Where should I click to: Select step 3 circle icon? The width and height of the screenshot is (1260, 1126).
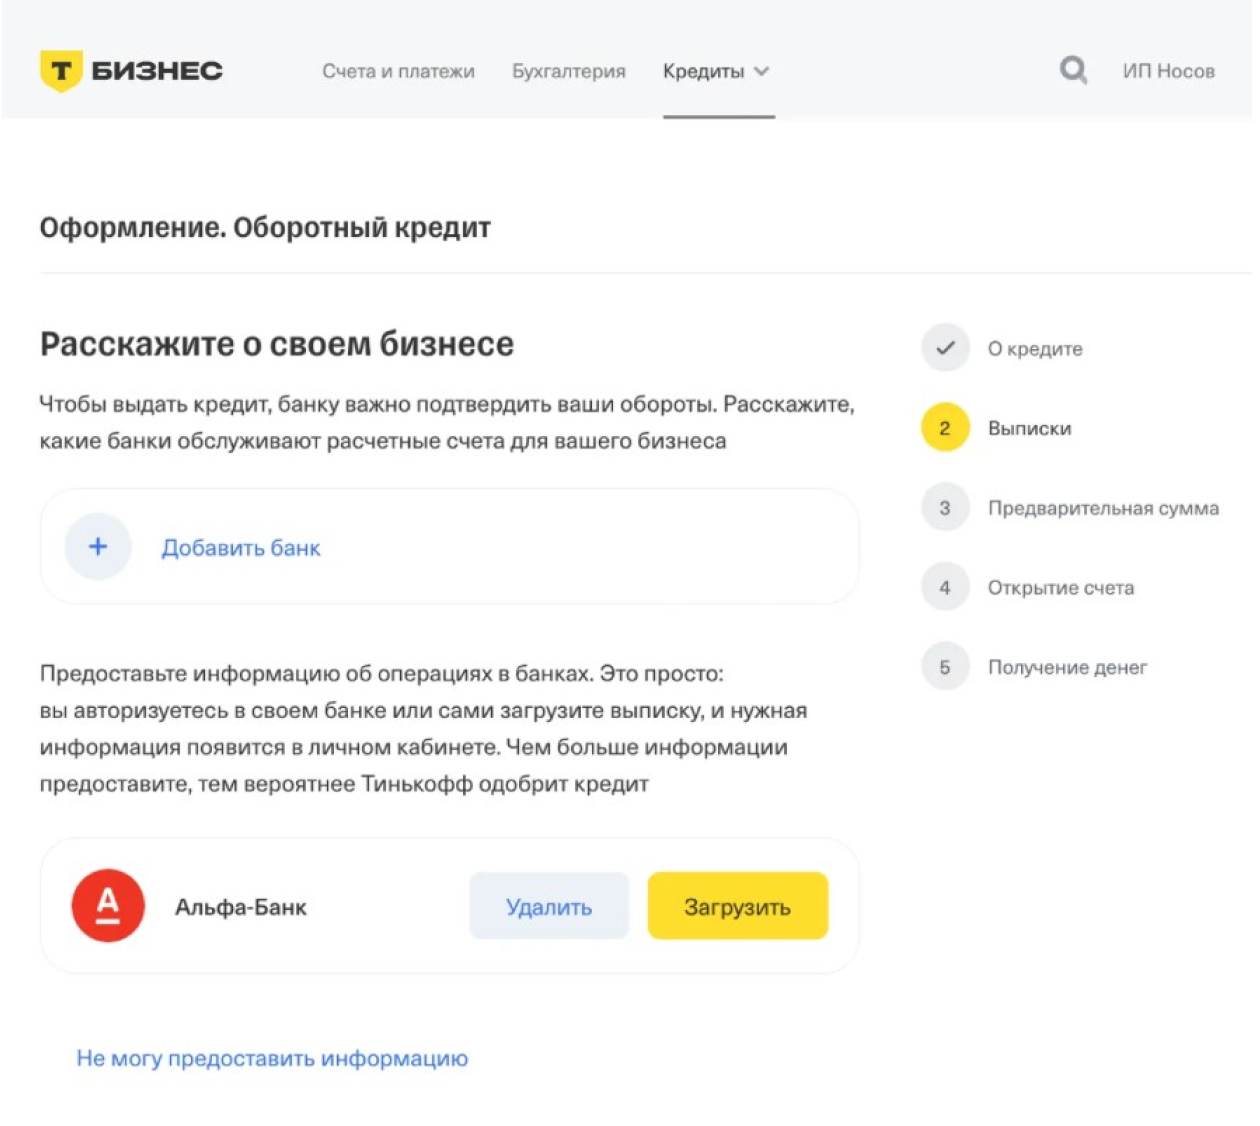[945, 508]
